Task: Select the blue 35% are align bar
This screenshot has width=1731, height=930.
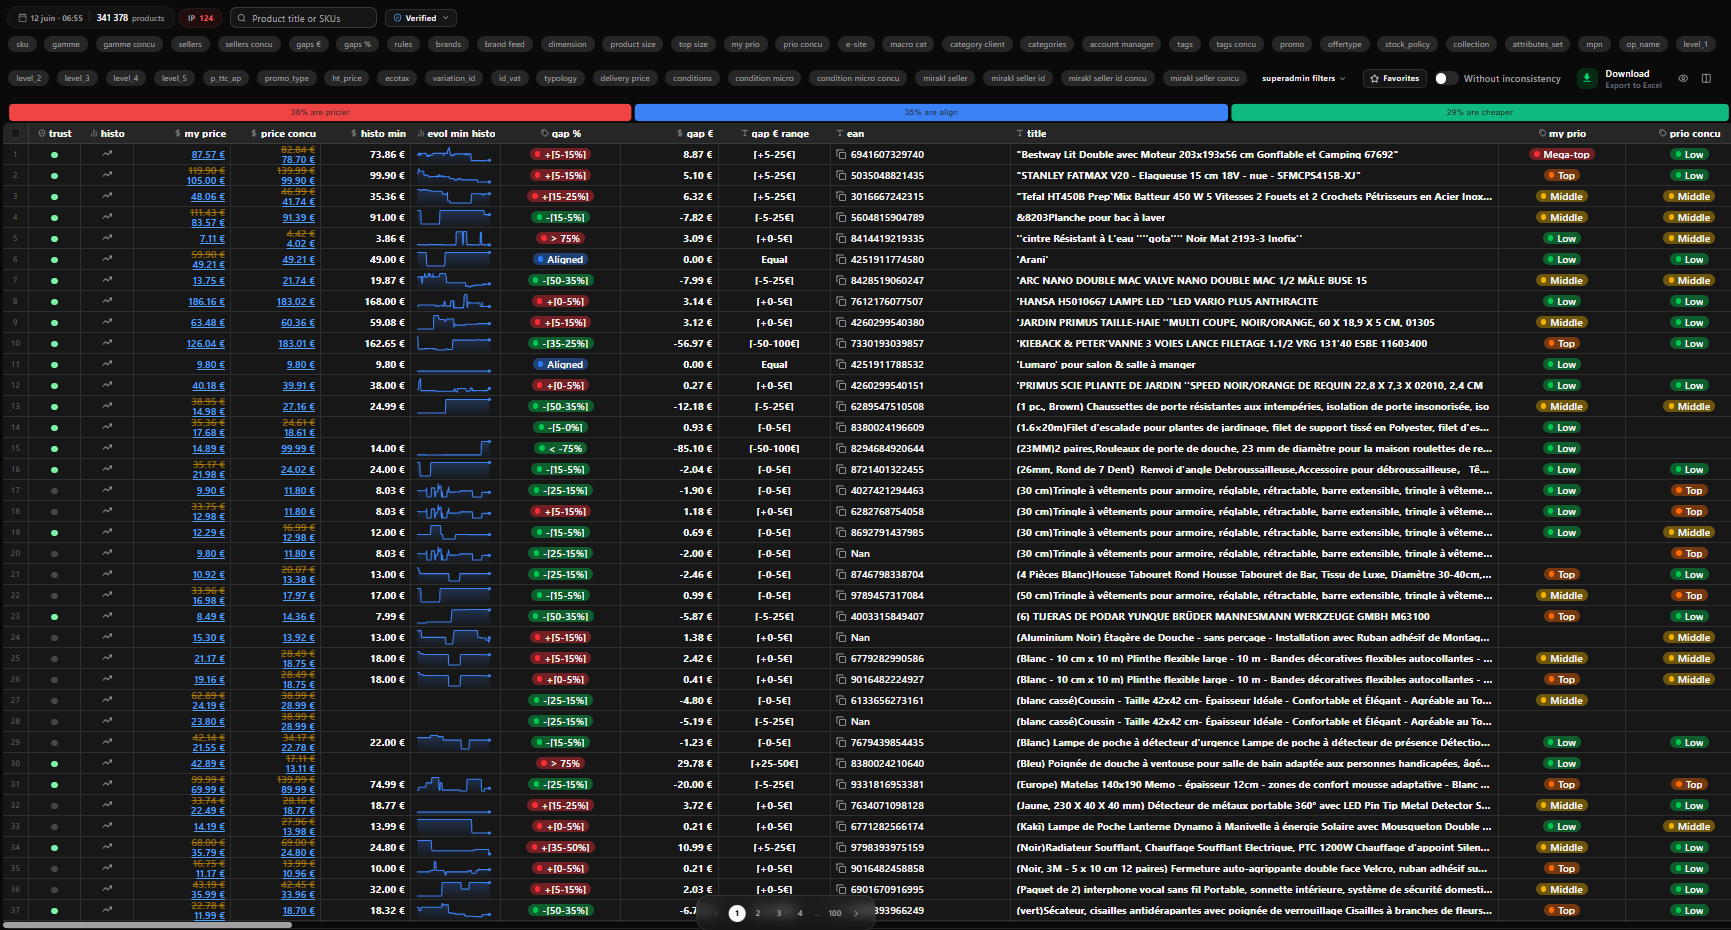Action: (931, 112)
